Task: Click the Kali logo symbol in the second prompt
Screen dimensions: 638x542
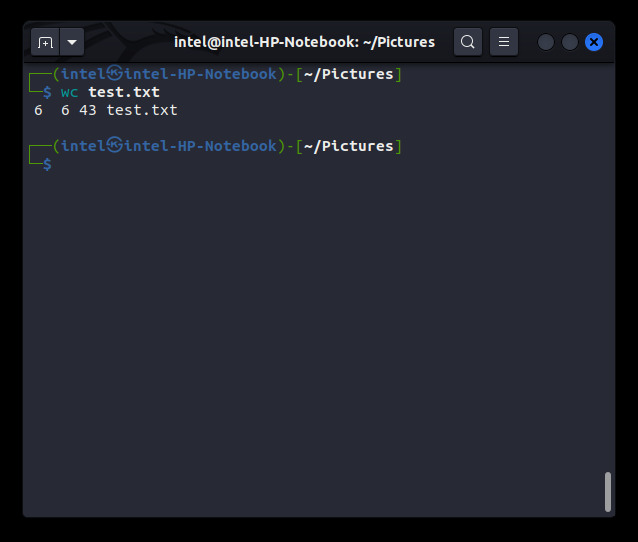Action: (x=115, y=145)
